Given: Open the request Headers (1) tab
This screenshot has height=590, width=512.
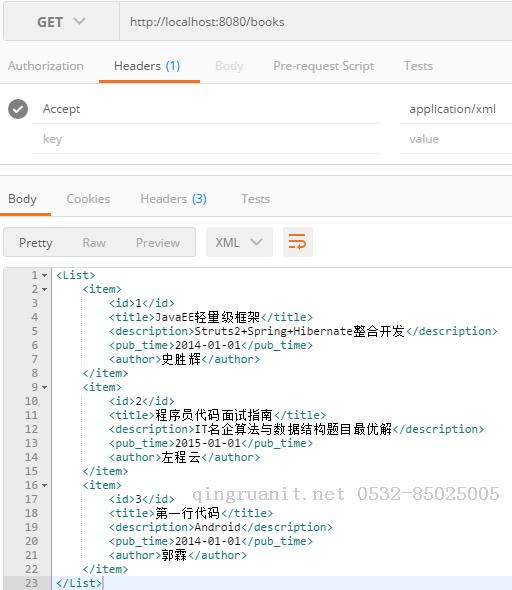Looking at the screenshot, I should click(x=147, y=66).
